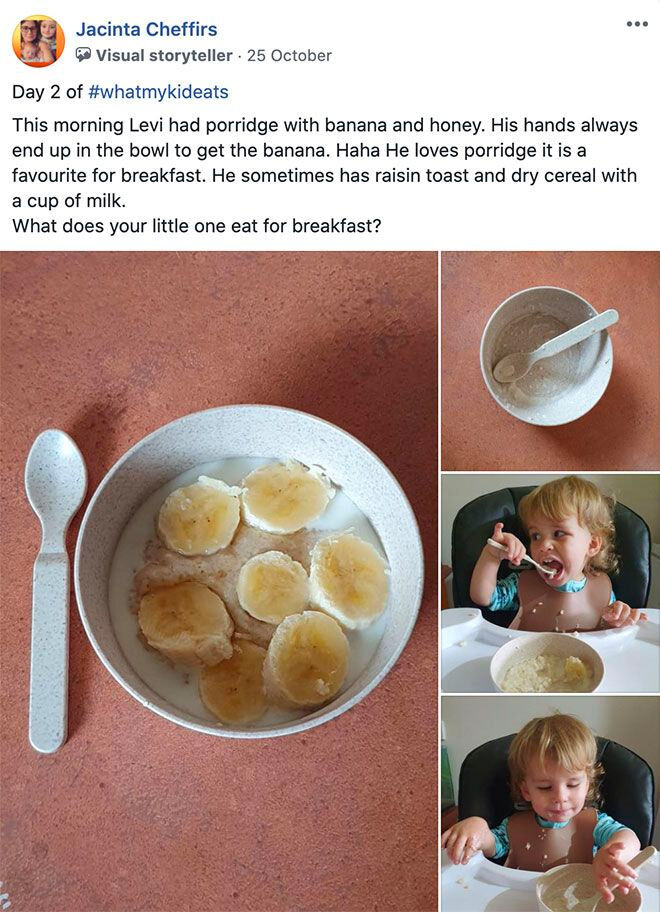Open the 25 October post timestamp

click(289, 55)
